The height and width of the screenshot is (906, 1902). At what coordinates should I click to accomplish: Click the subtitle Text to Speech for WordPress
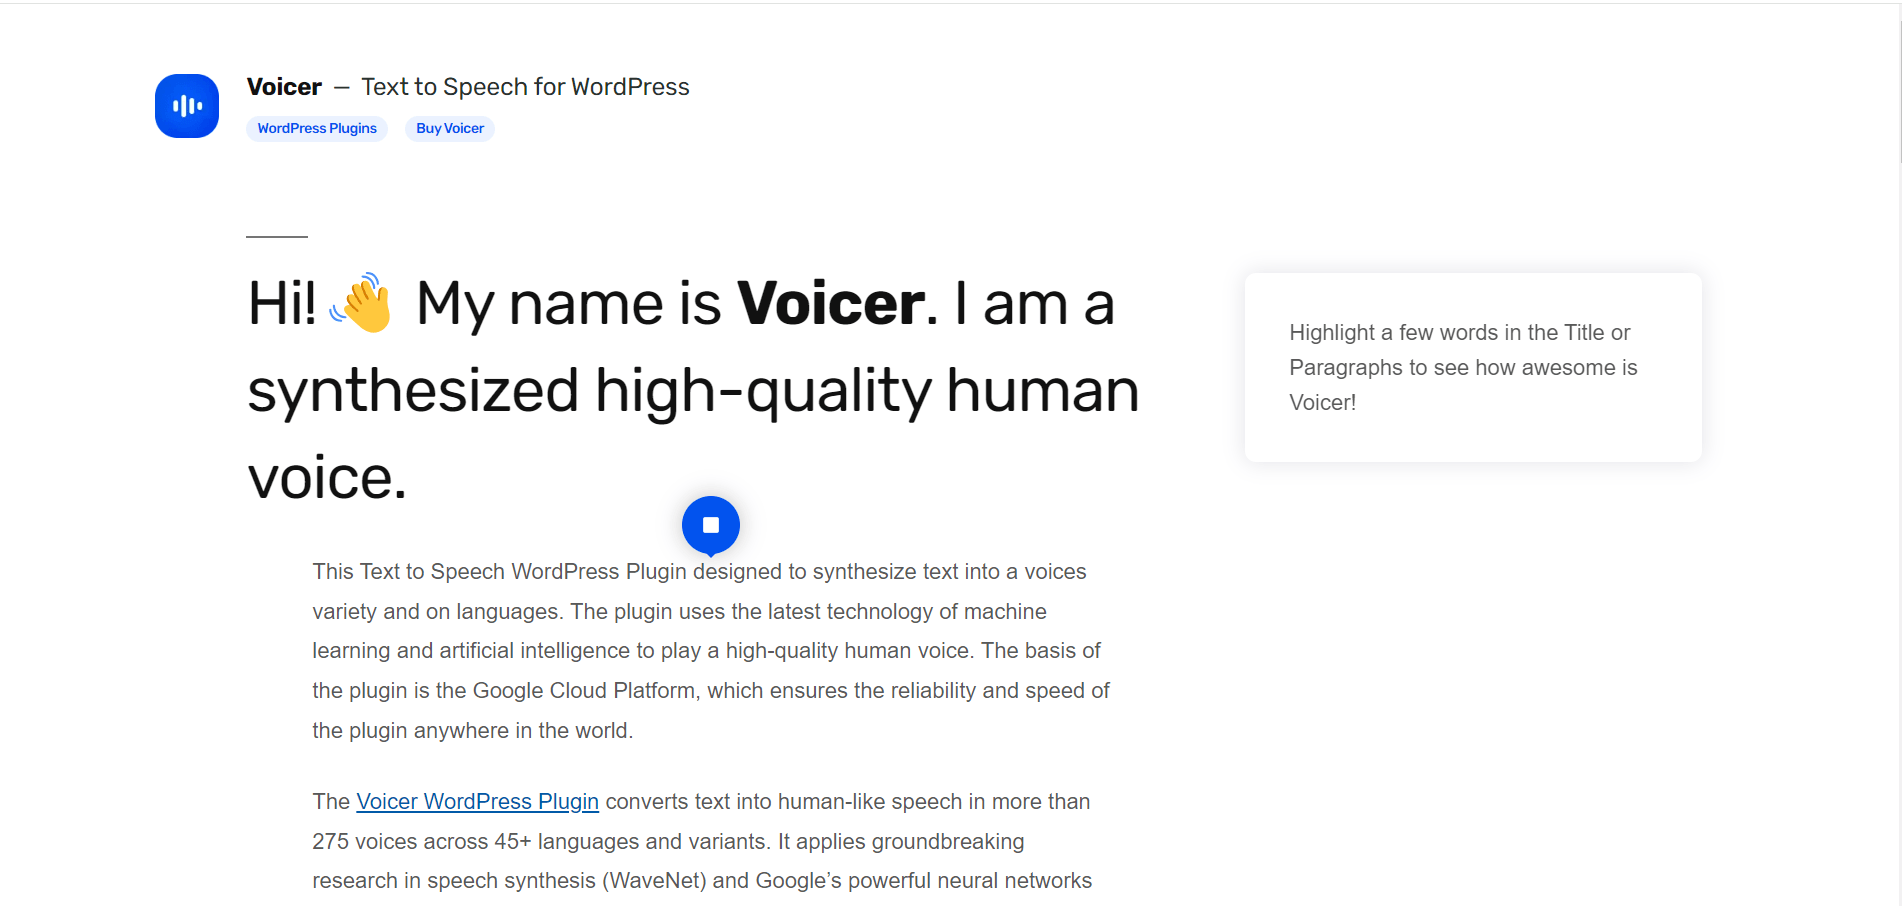(x=525, y=87)
